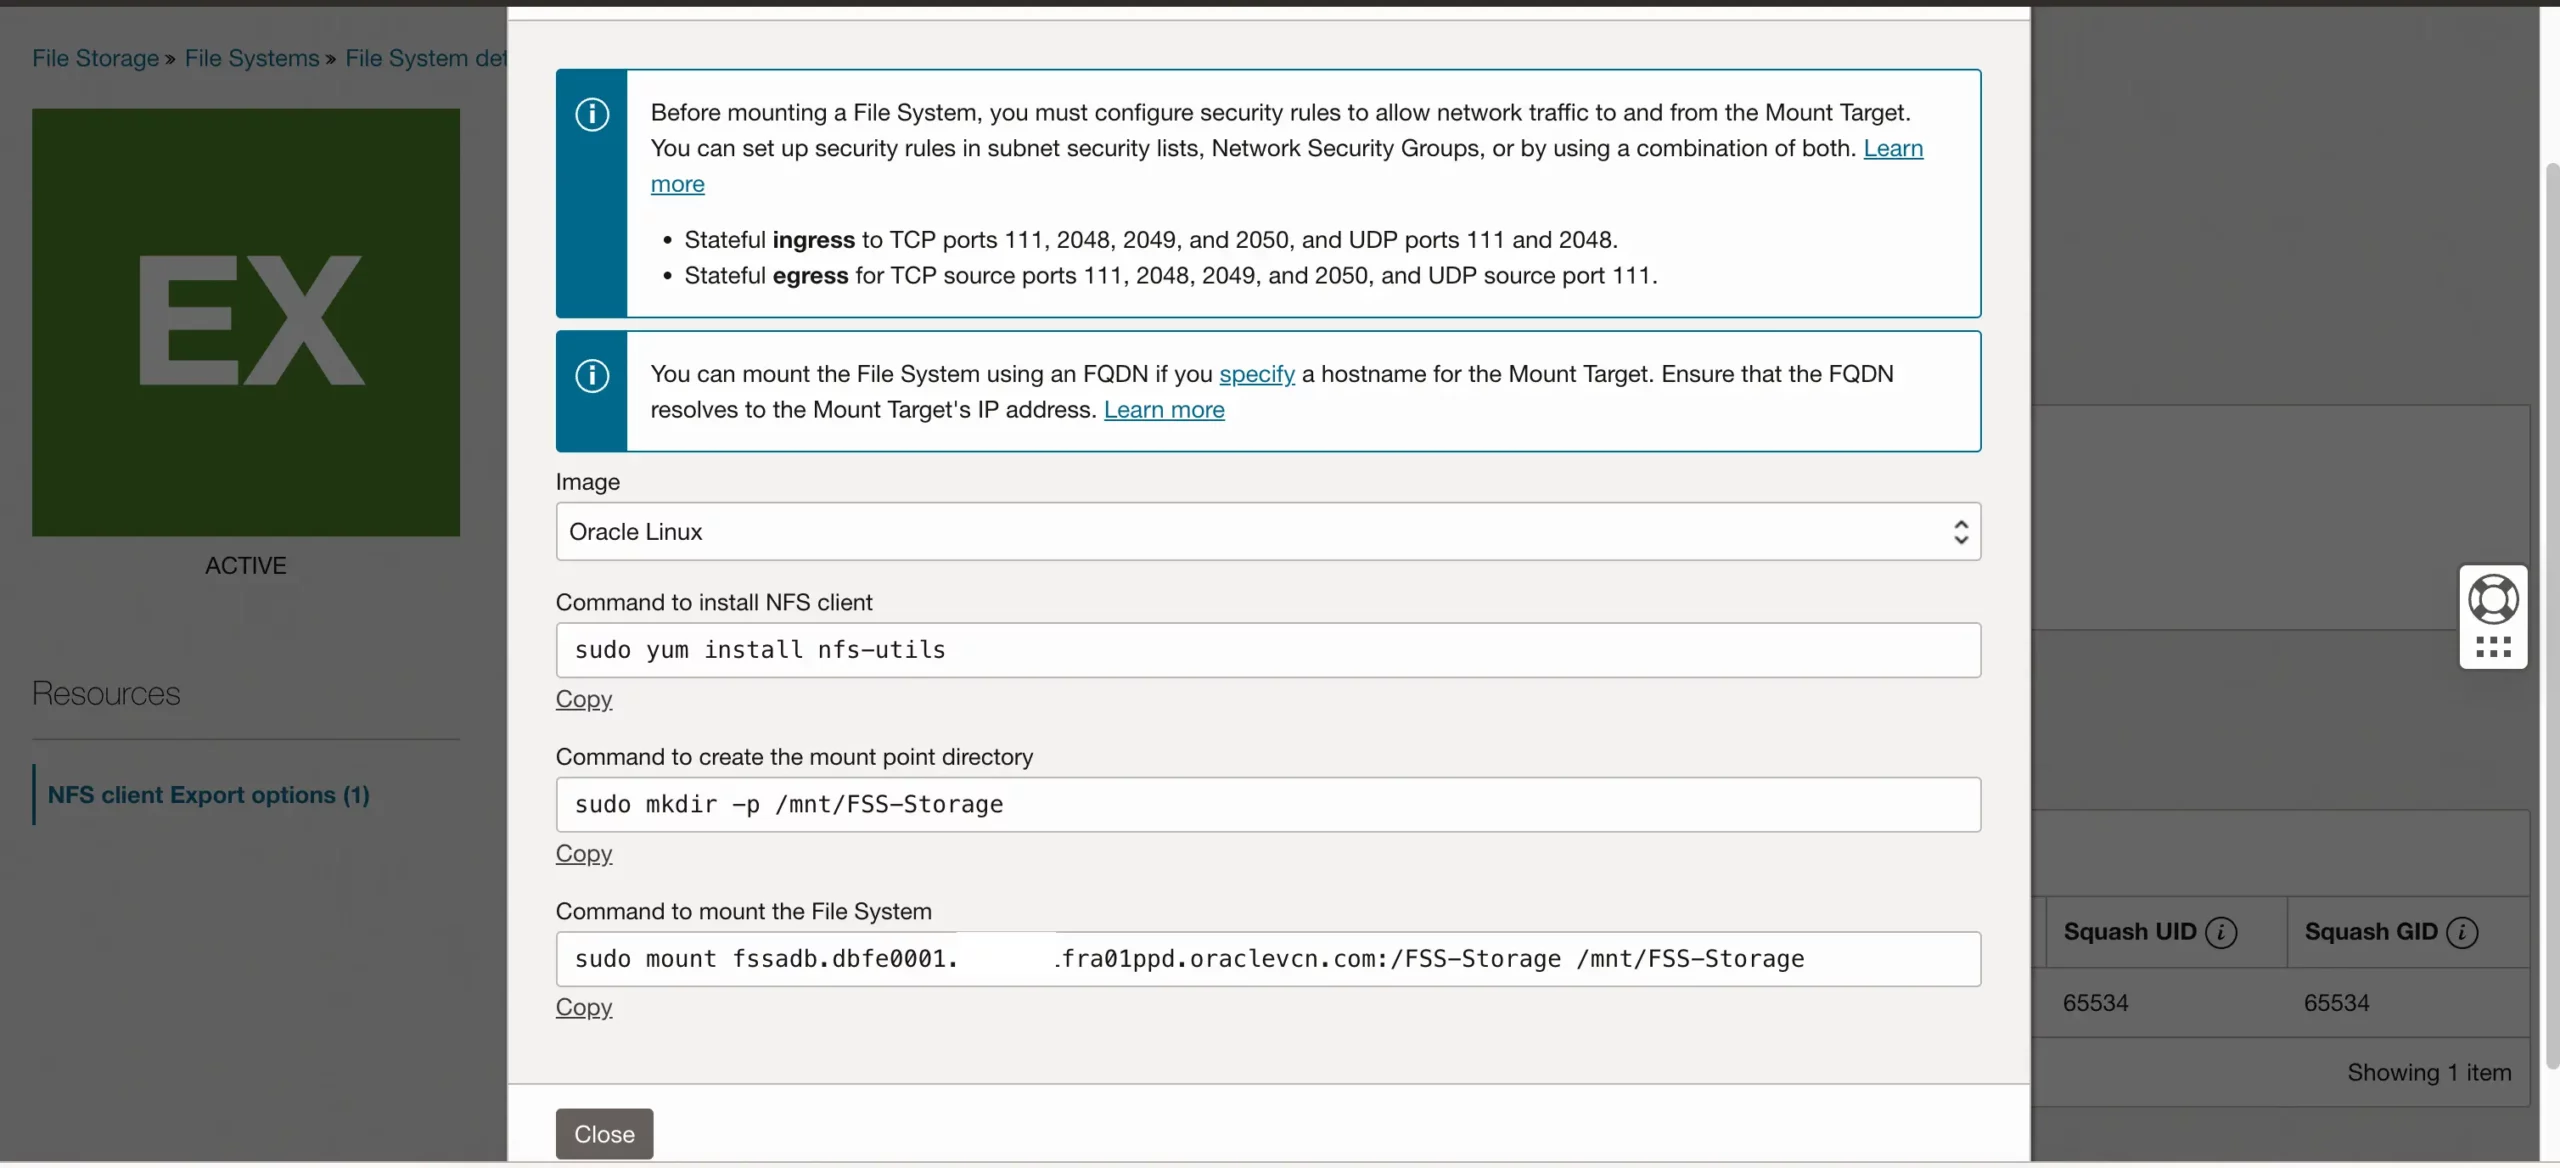Click the sudo yum install nfs-utils field

[1268, 650]
